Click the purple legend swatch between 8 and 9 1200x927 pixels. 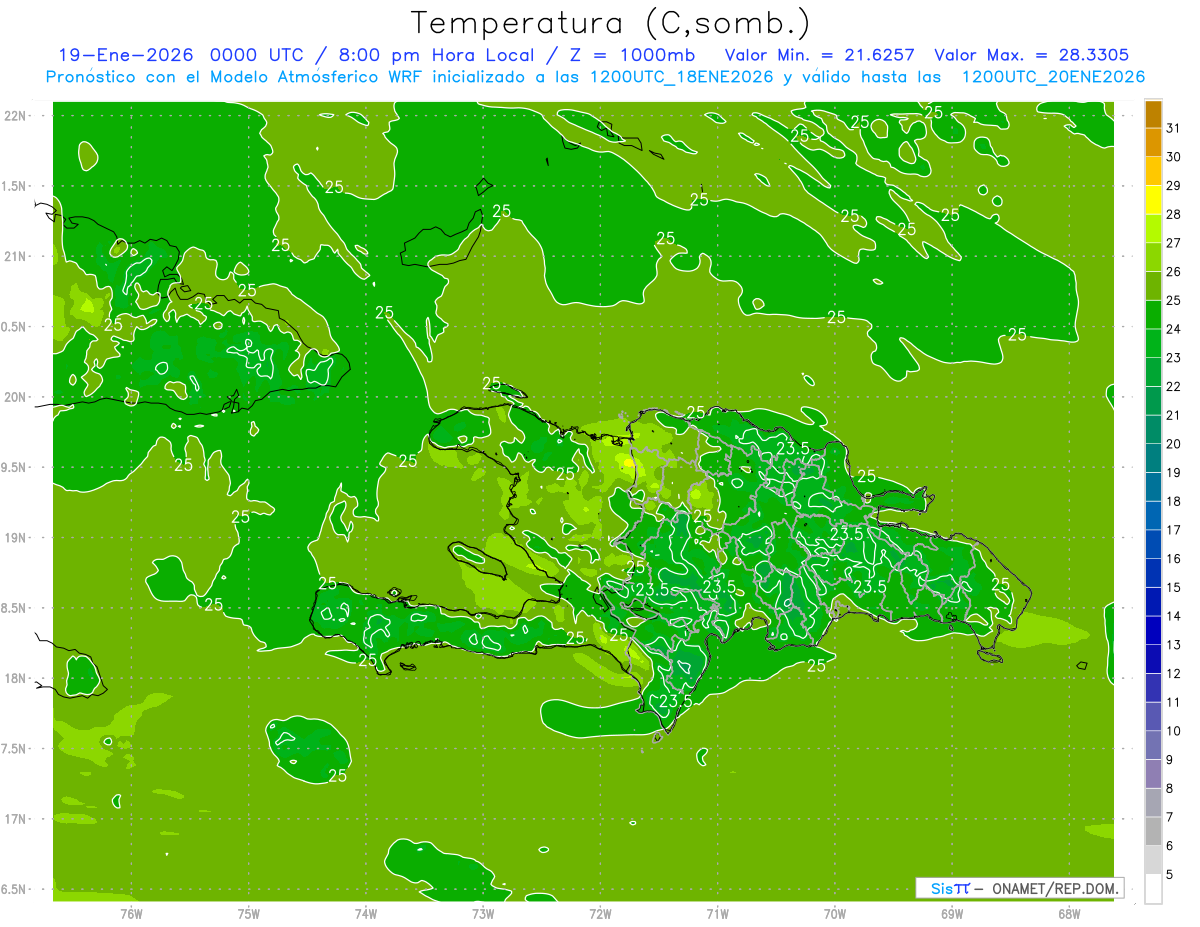pyautogui.click(x=1153, y=774)
